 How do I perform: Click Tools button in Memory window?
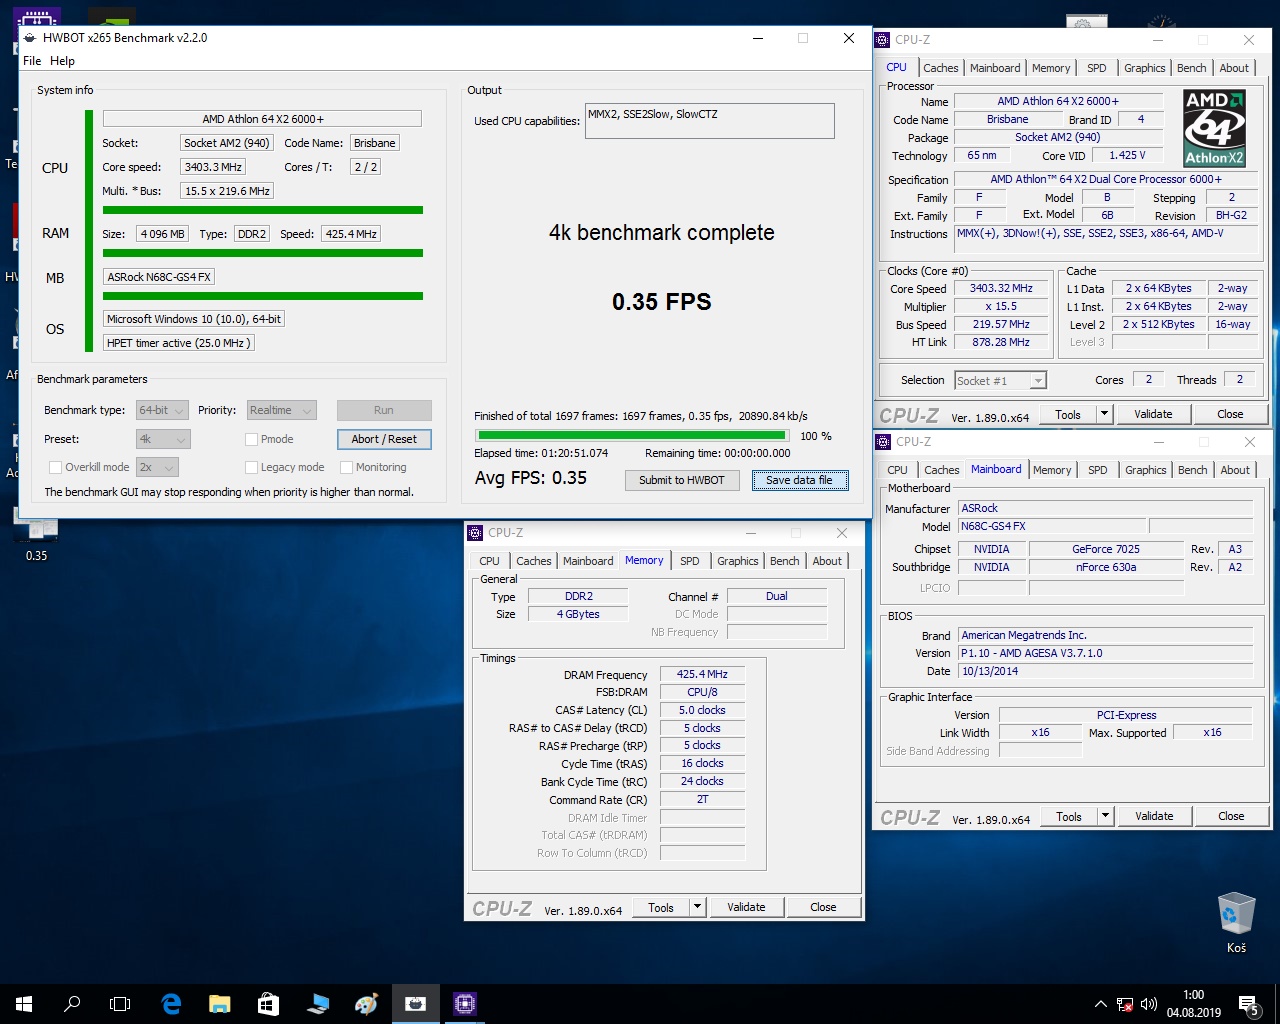click(661, 907)
